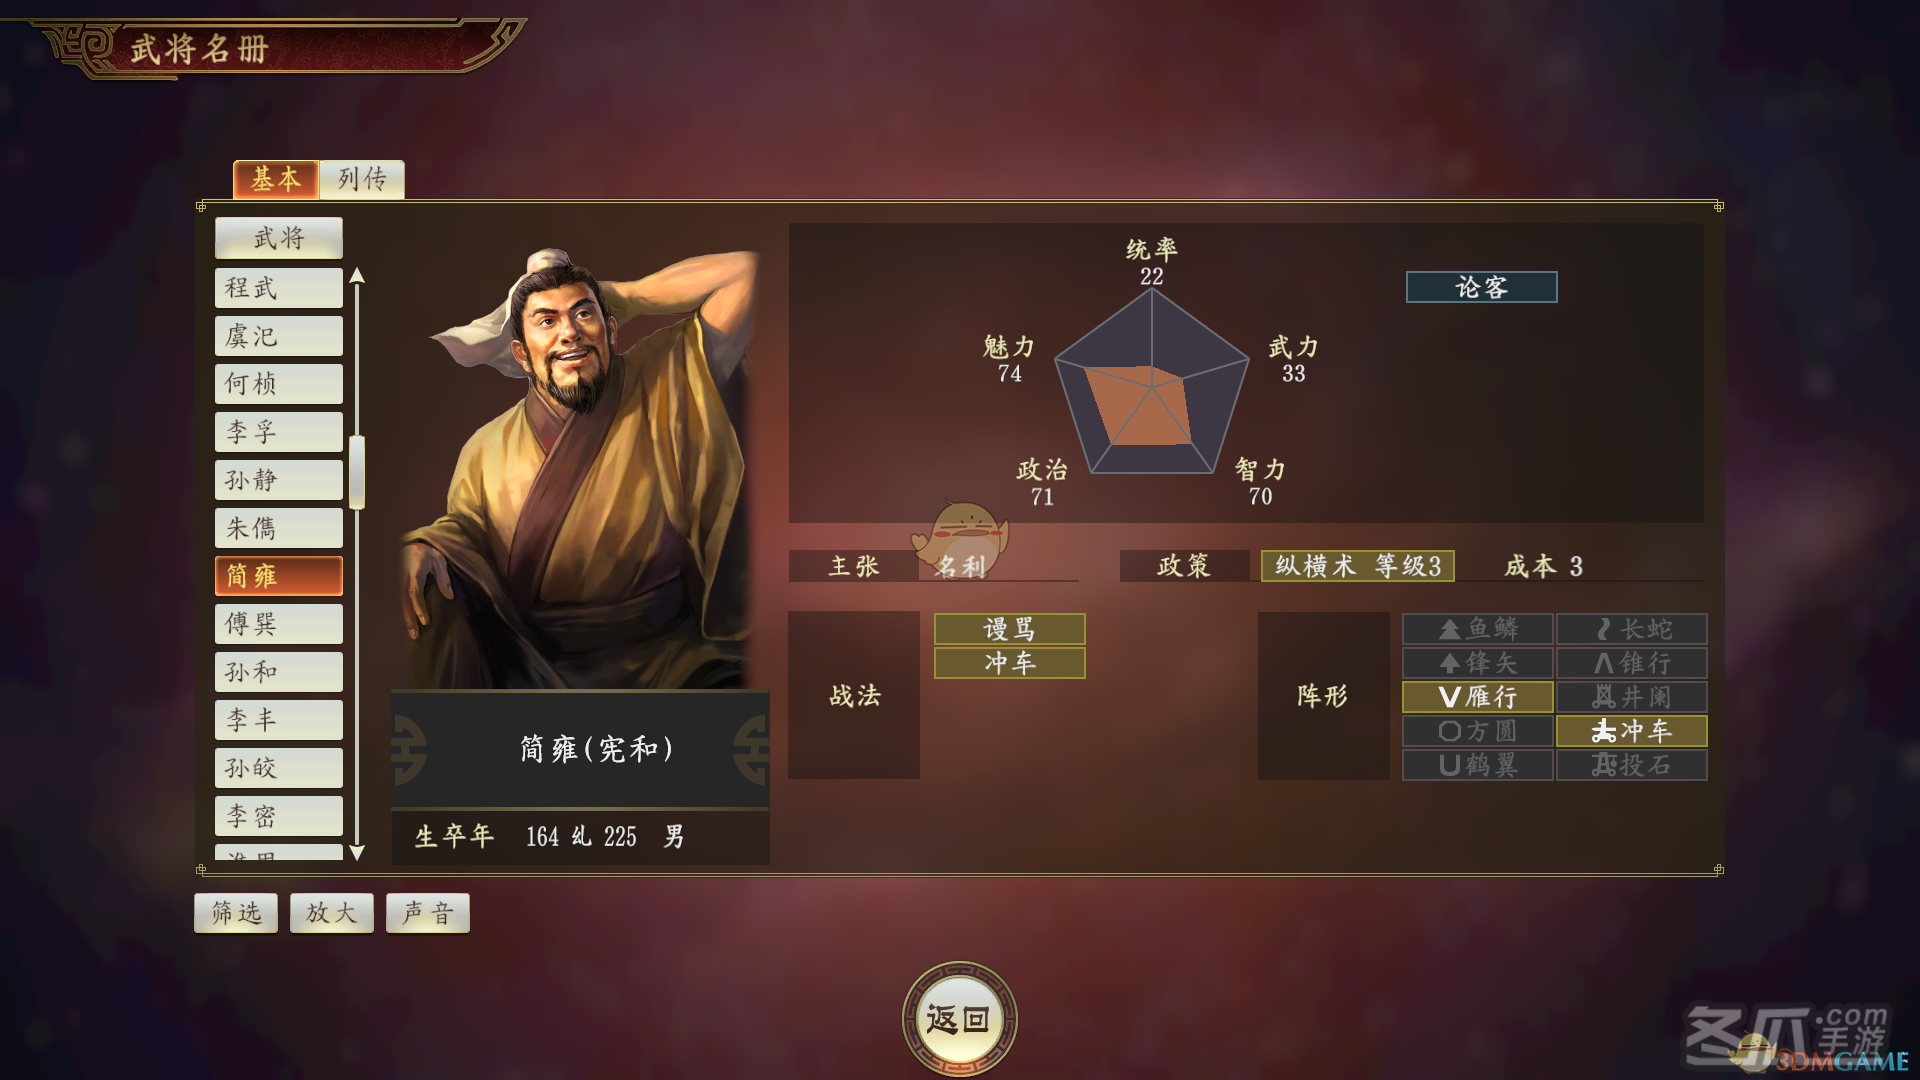Select the 长蛇 formation icon
The image size is (1920, 1080).
[x=1631, y=629]
